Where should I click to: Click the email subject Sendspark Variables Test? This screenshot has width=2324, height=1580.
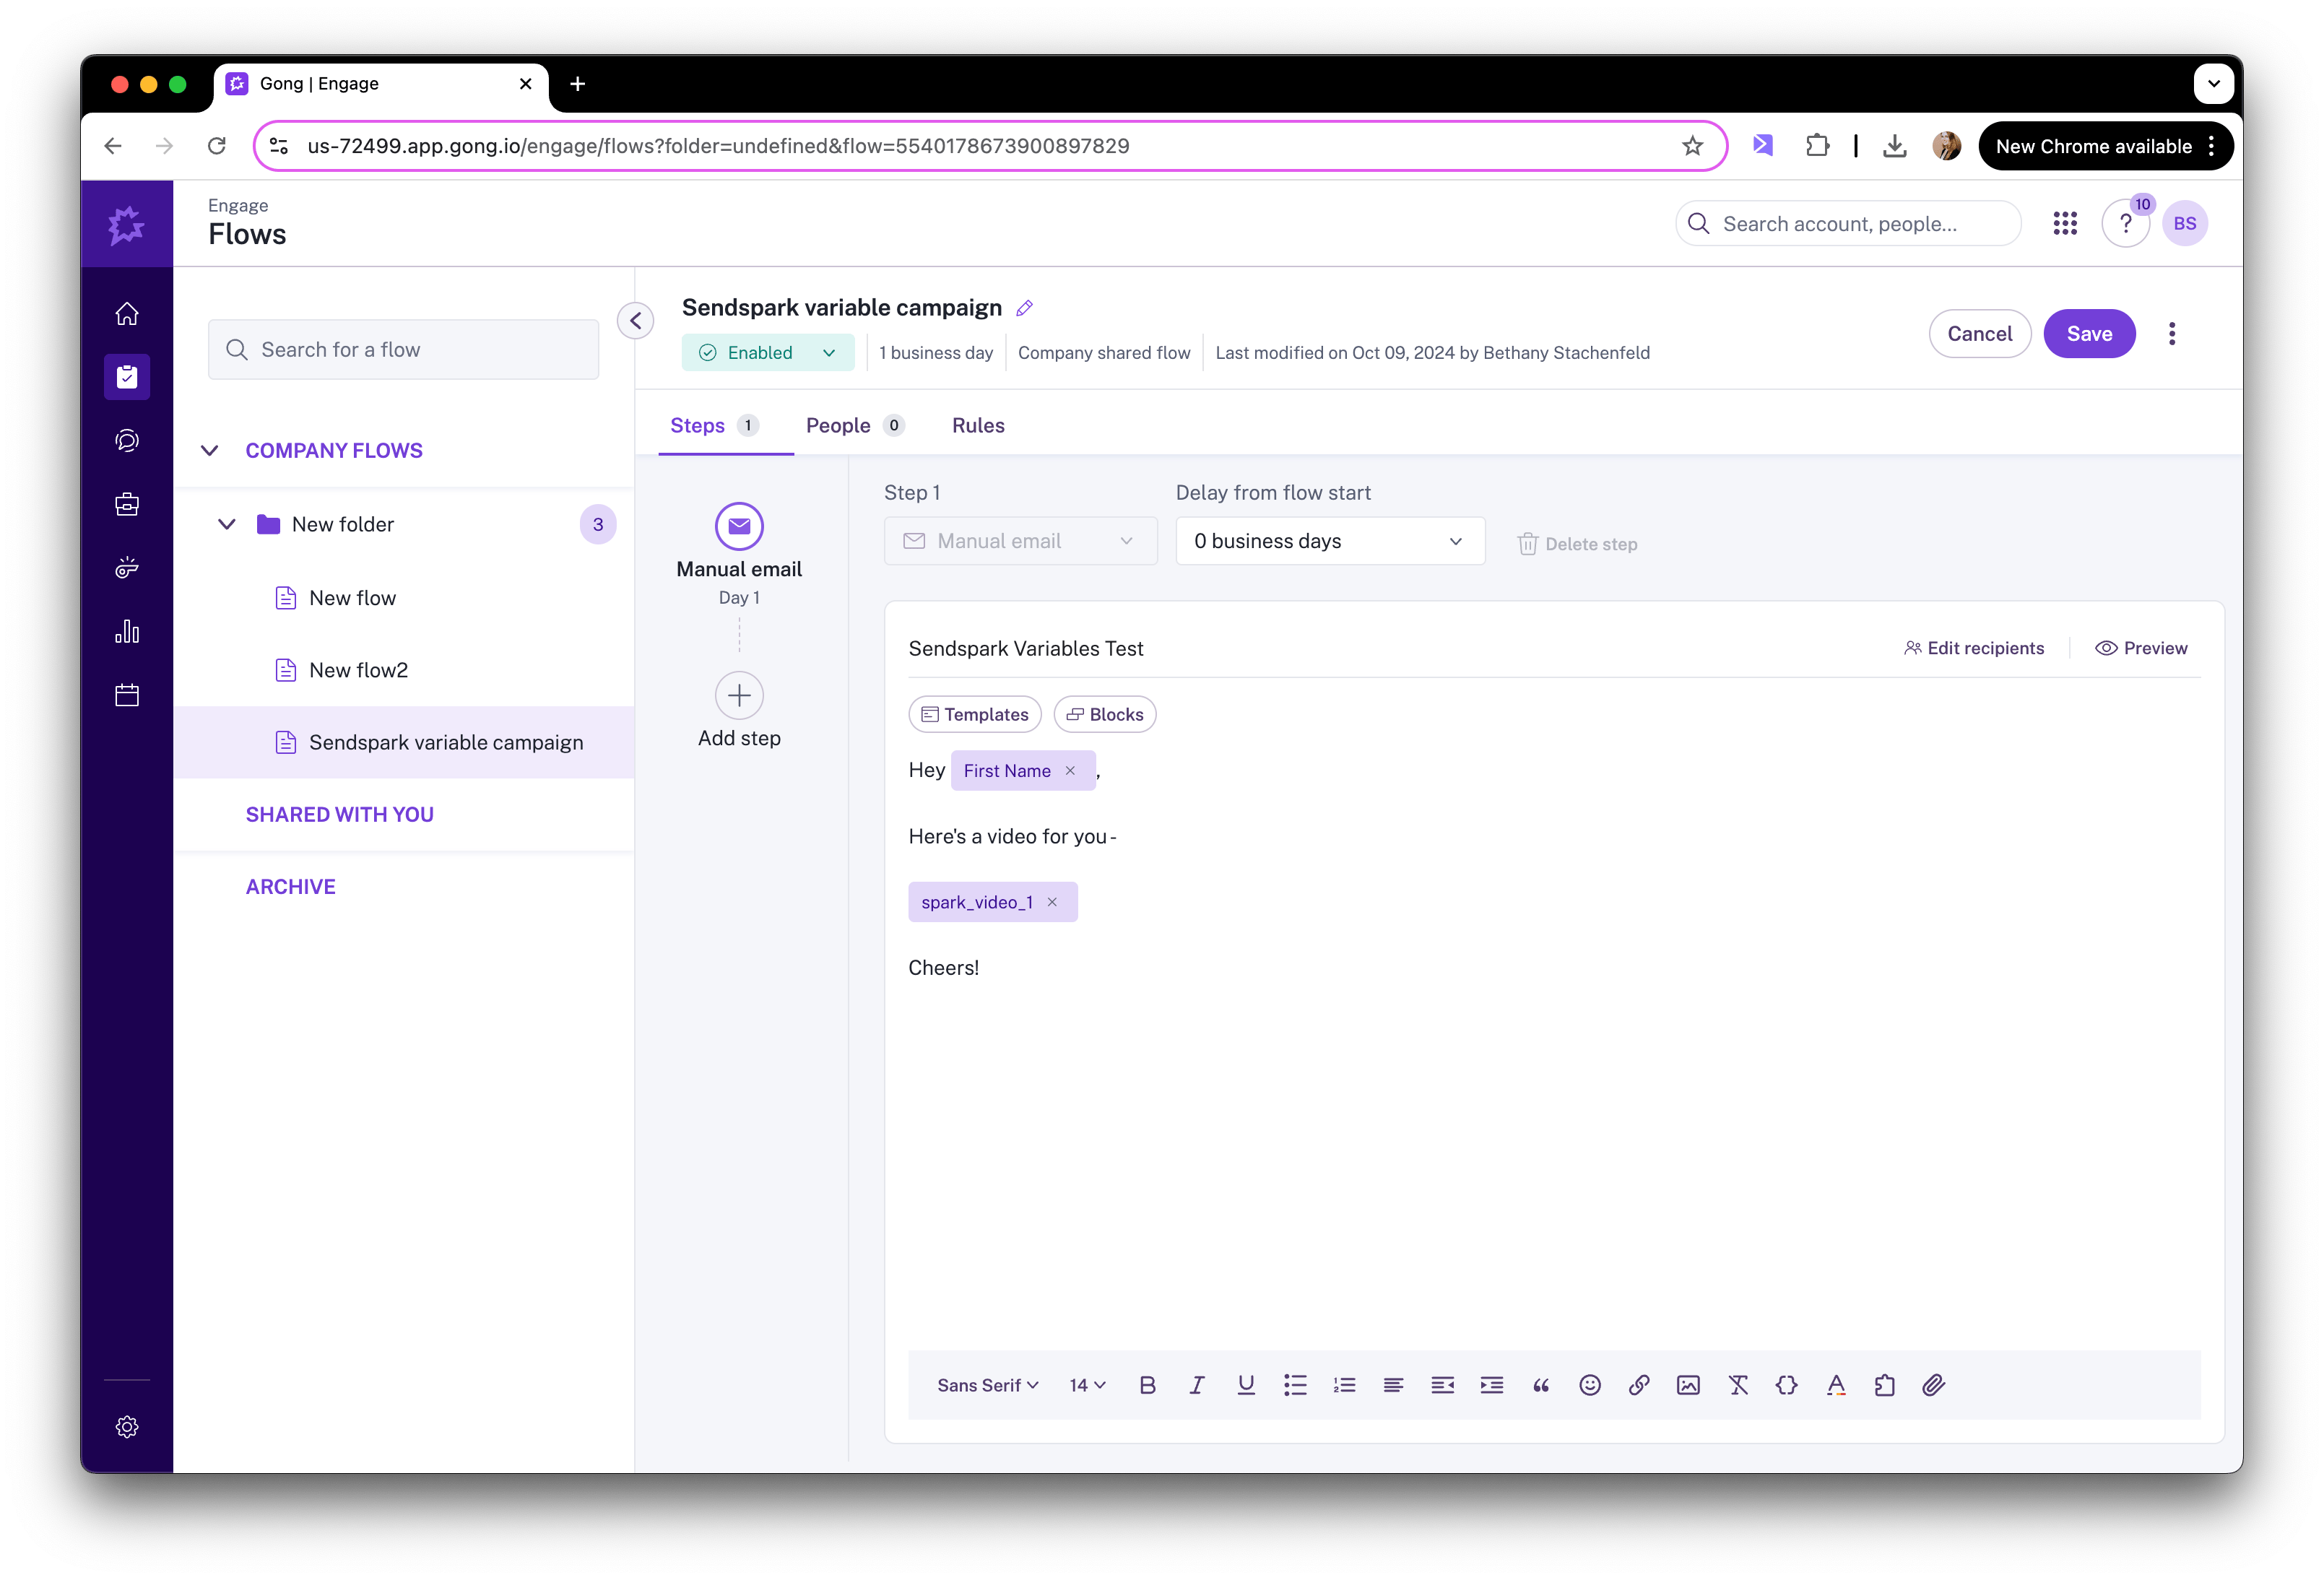pyautogui.click(x=1026, y=649)
